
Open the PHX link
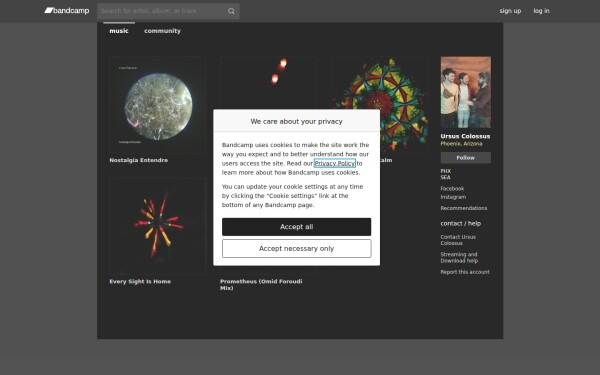(445, 171)
